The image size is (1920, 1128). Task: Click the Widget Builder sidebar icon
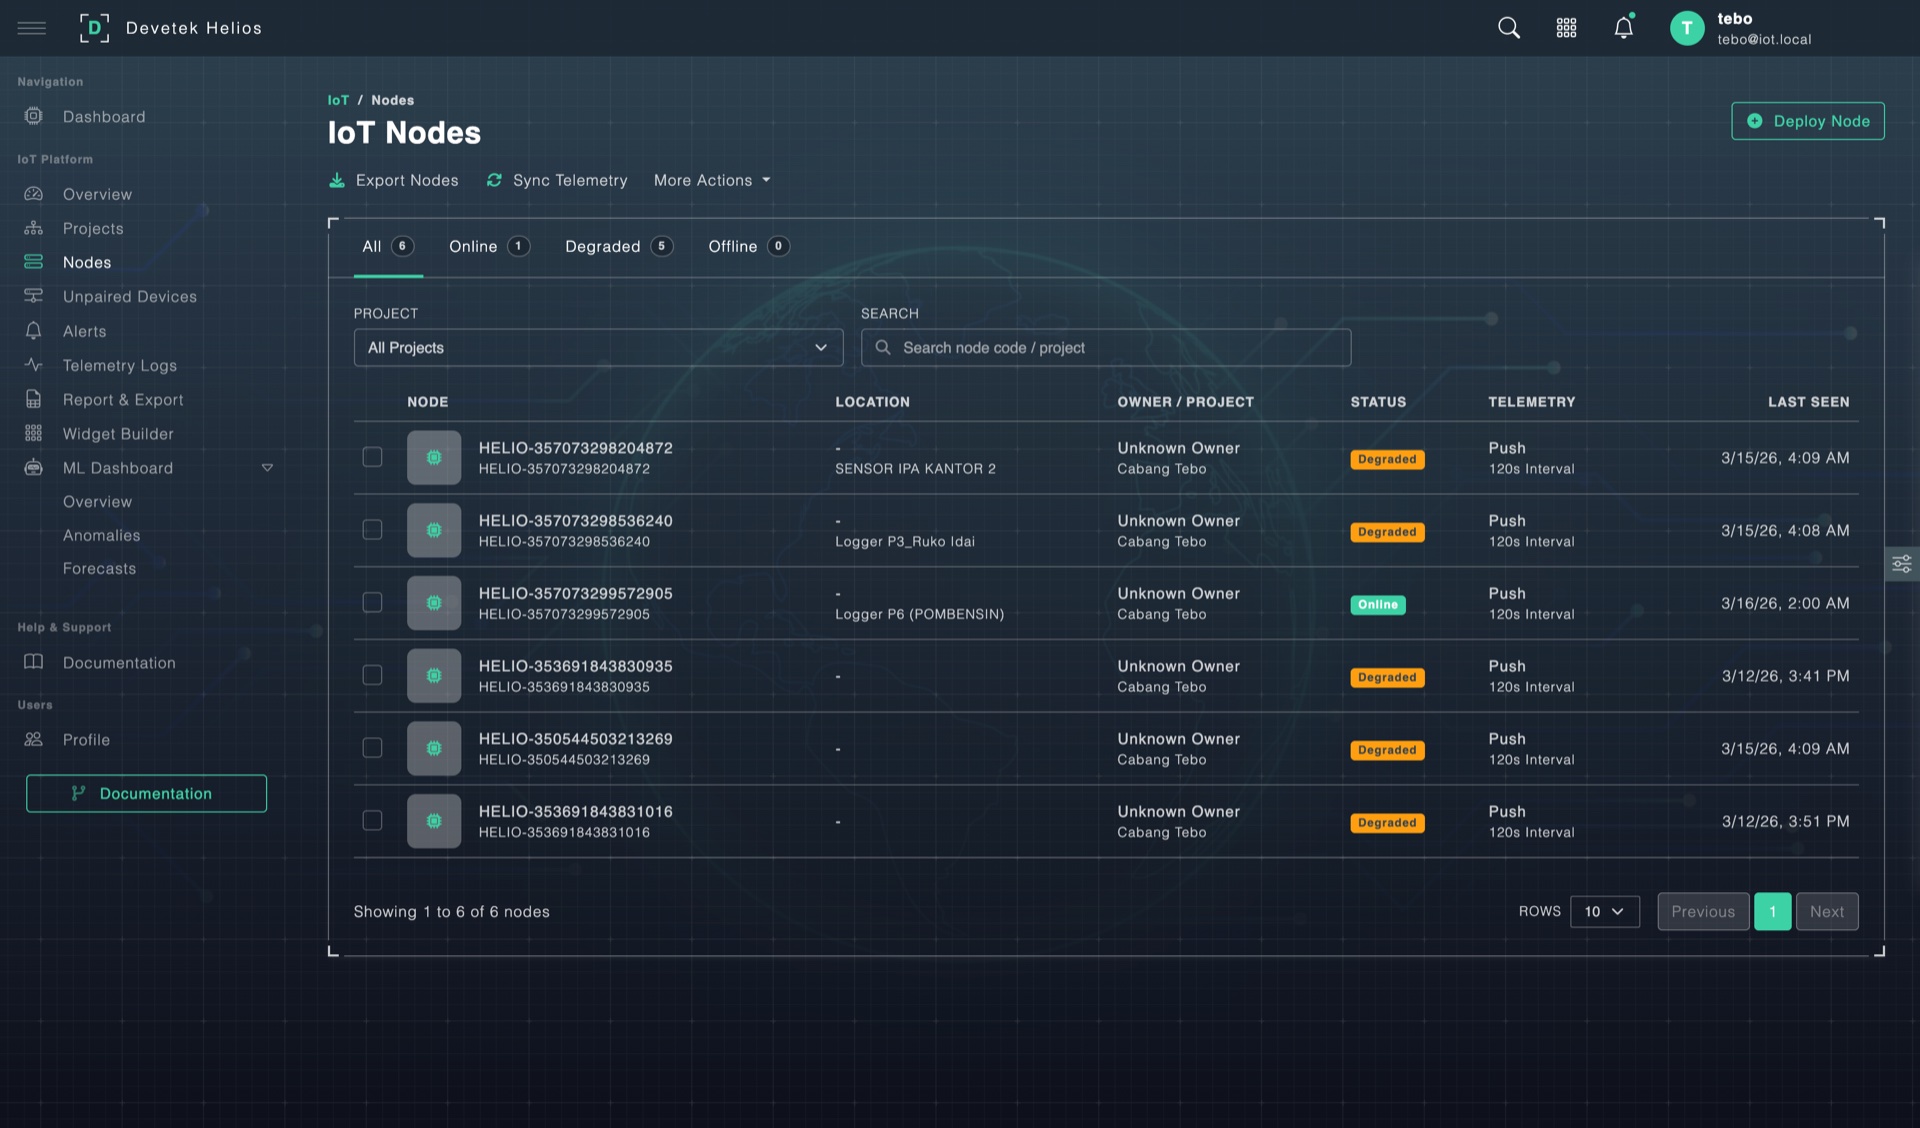coord(33,433)
